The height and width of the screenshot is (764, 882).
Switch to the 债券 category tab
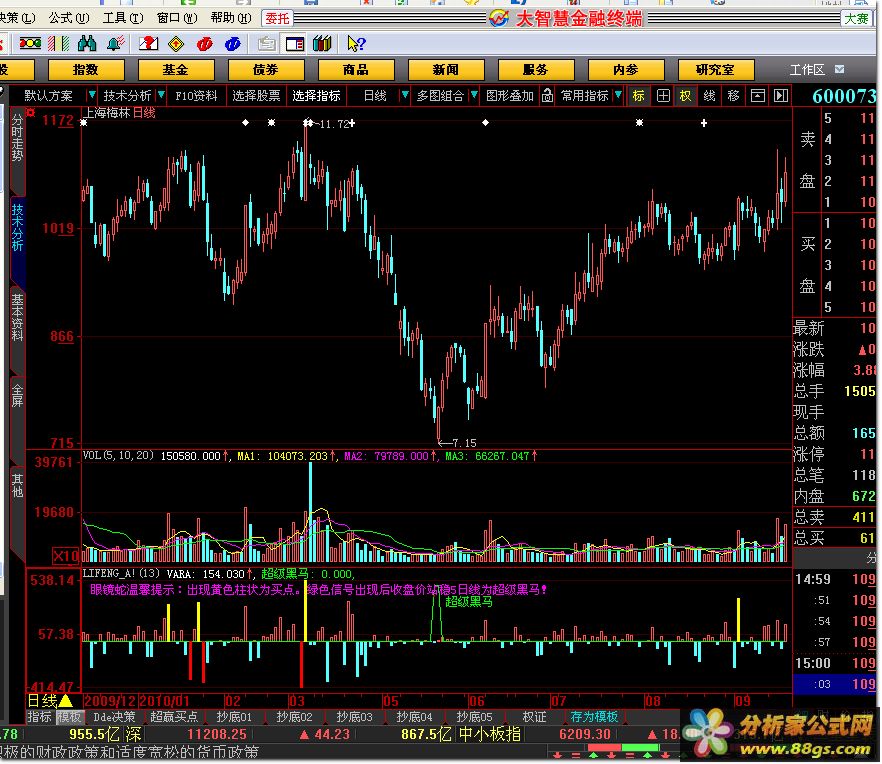tap(266, 70)
